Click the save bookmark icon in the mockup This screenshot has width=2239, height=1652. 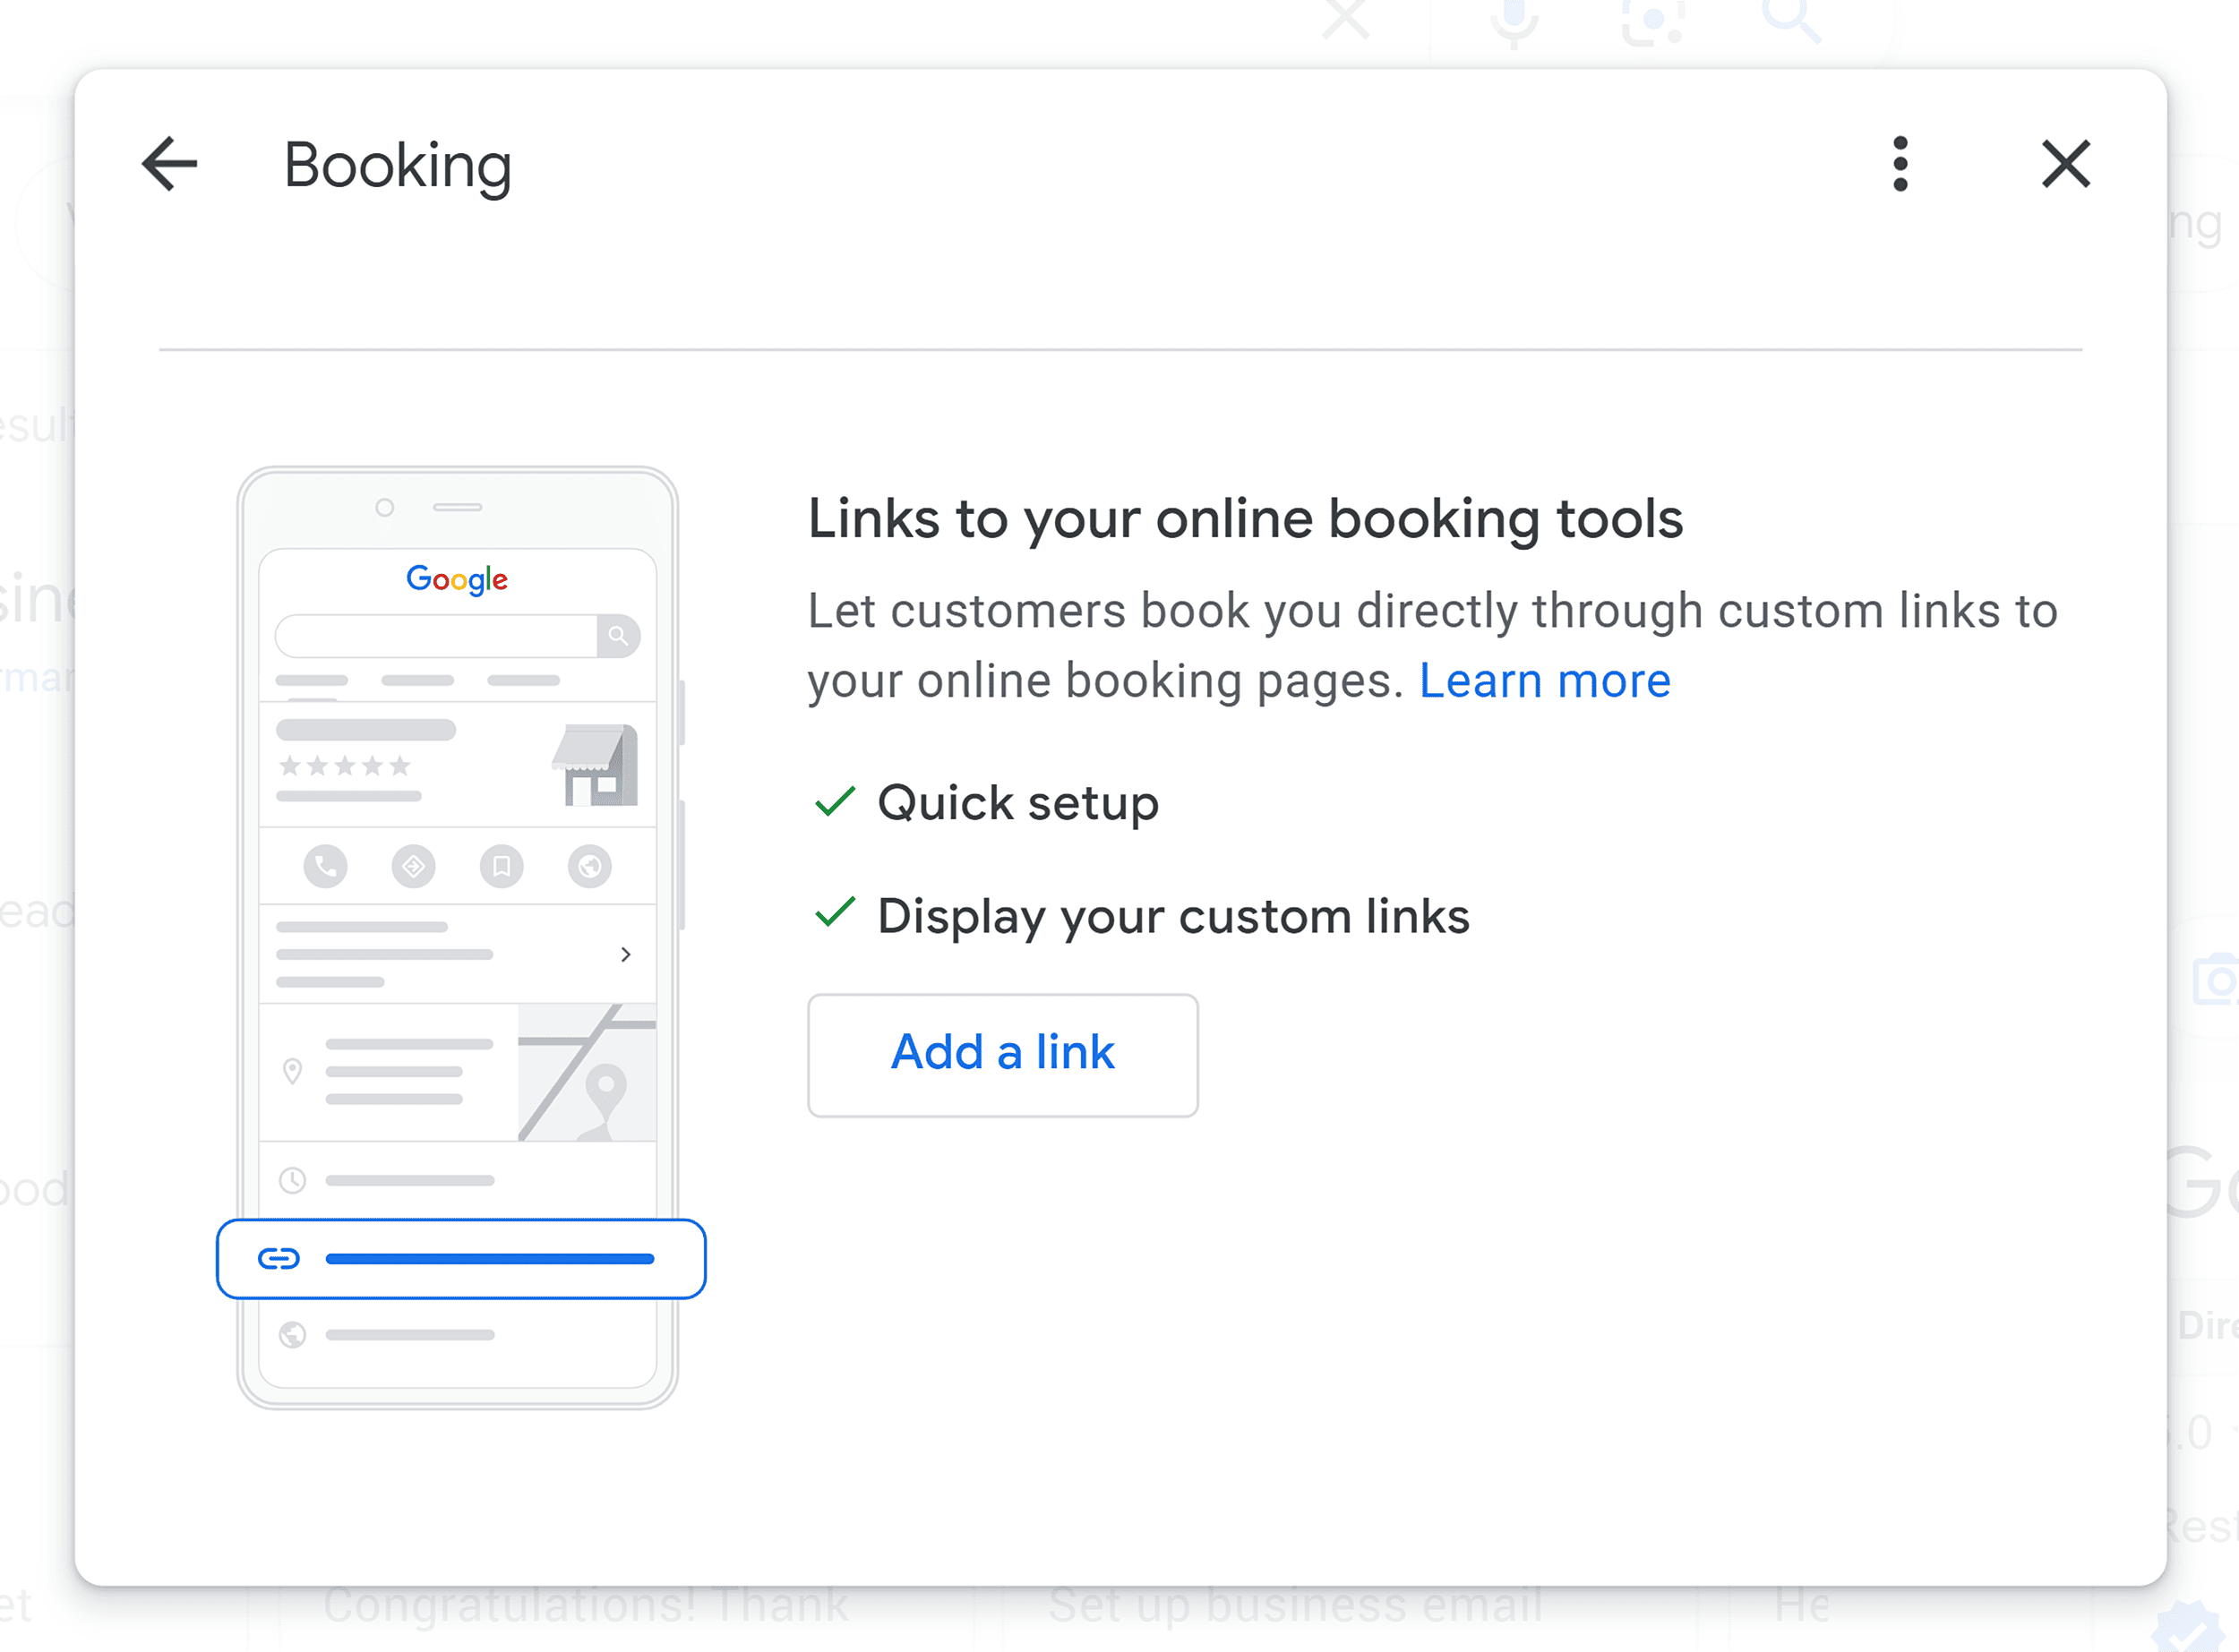502,867
